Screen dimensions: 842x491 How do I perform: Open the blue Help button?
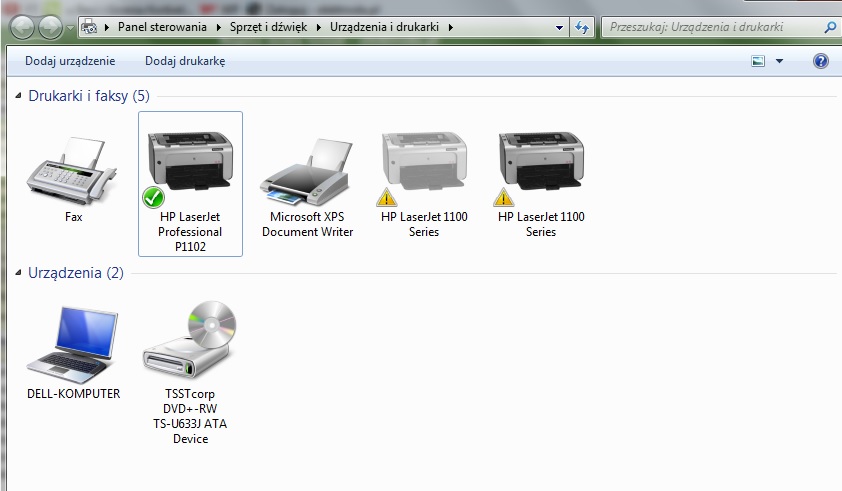(821, 61)
